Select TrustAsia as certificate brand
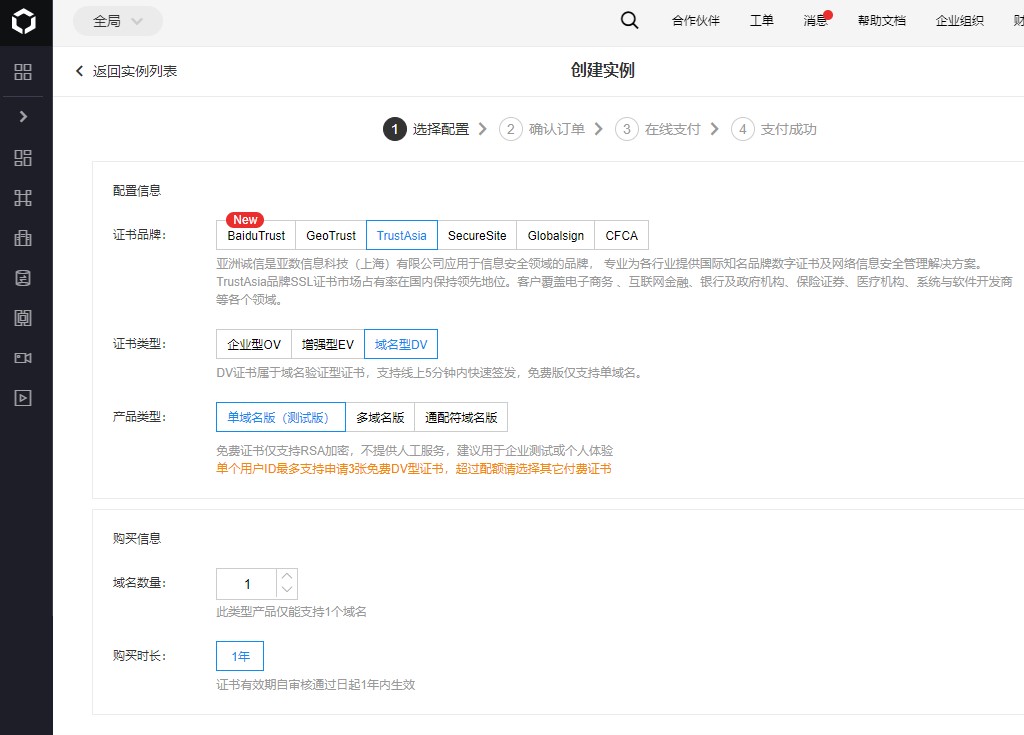Screen dimensions: 1024x735 [x=401, y=234]
